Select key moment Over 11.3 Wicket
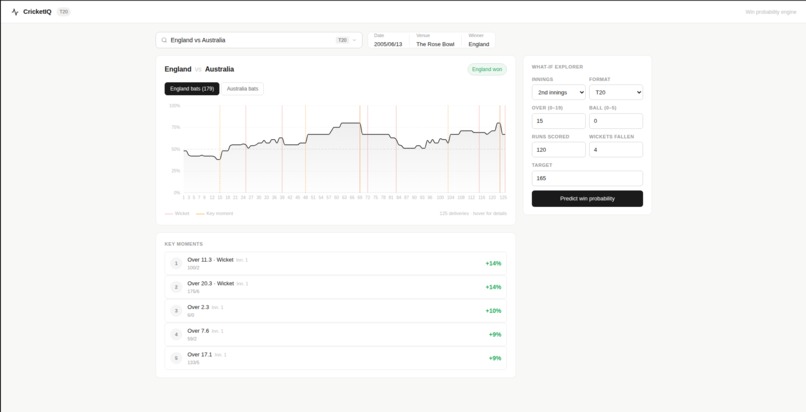806x412 pixels. tap(336, 264)
